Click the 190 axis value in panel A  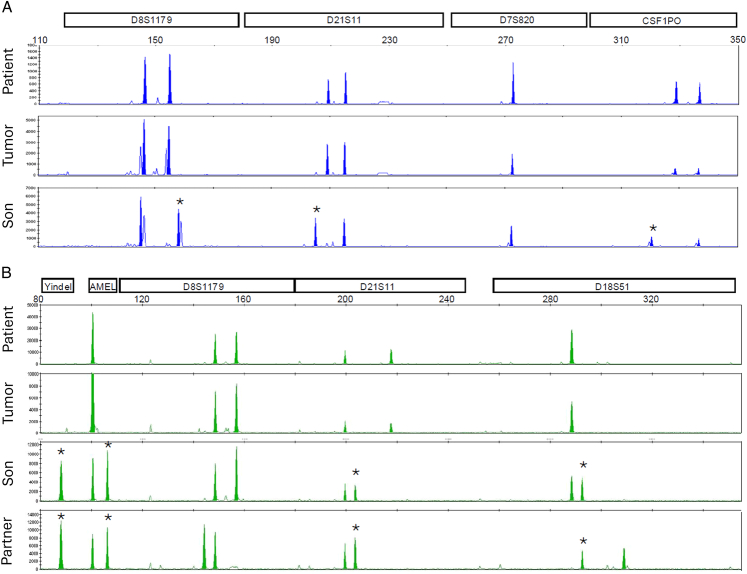pyautogui.click(x=272, y=40)
